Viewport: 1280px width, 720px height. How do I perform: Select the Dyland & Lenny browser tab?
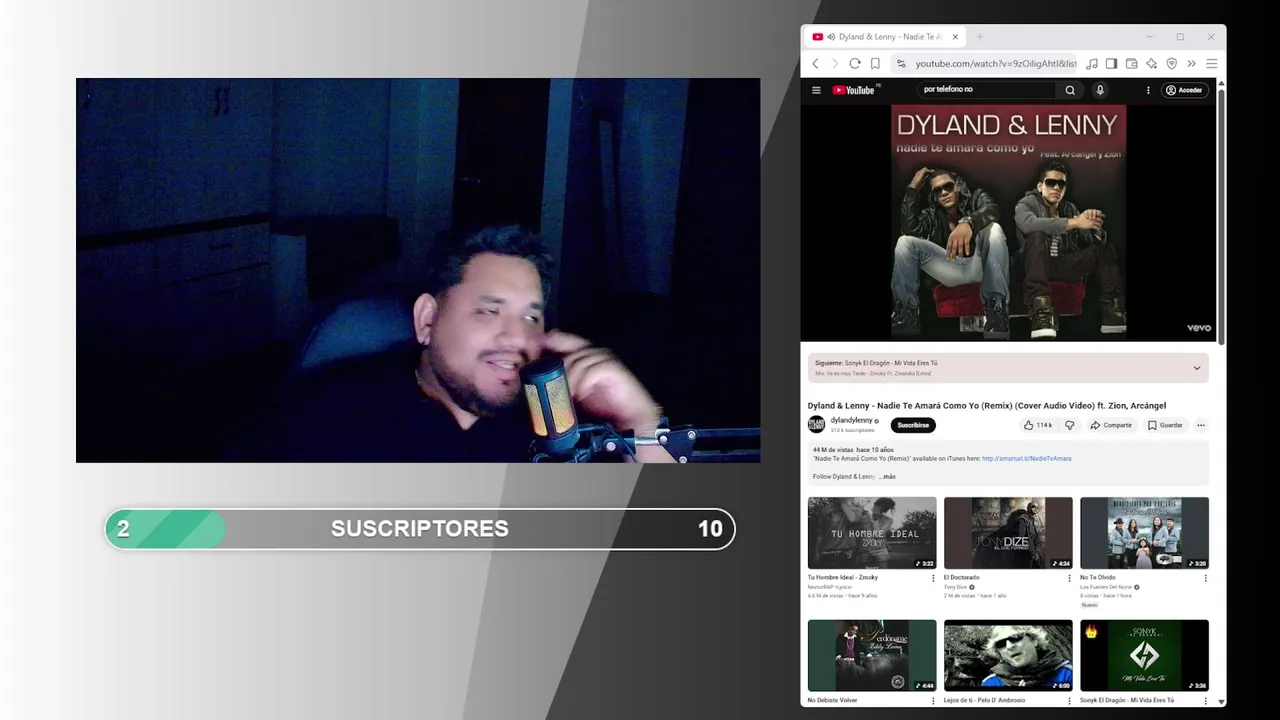[884, 37]
